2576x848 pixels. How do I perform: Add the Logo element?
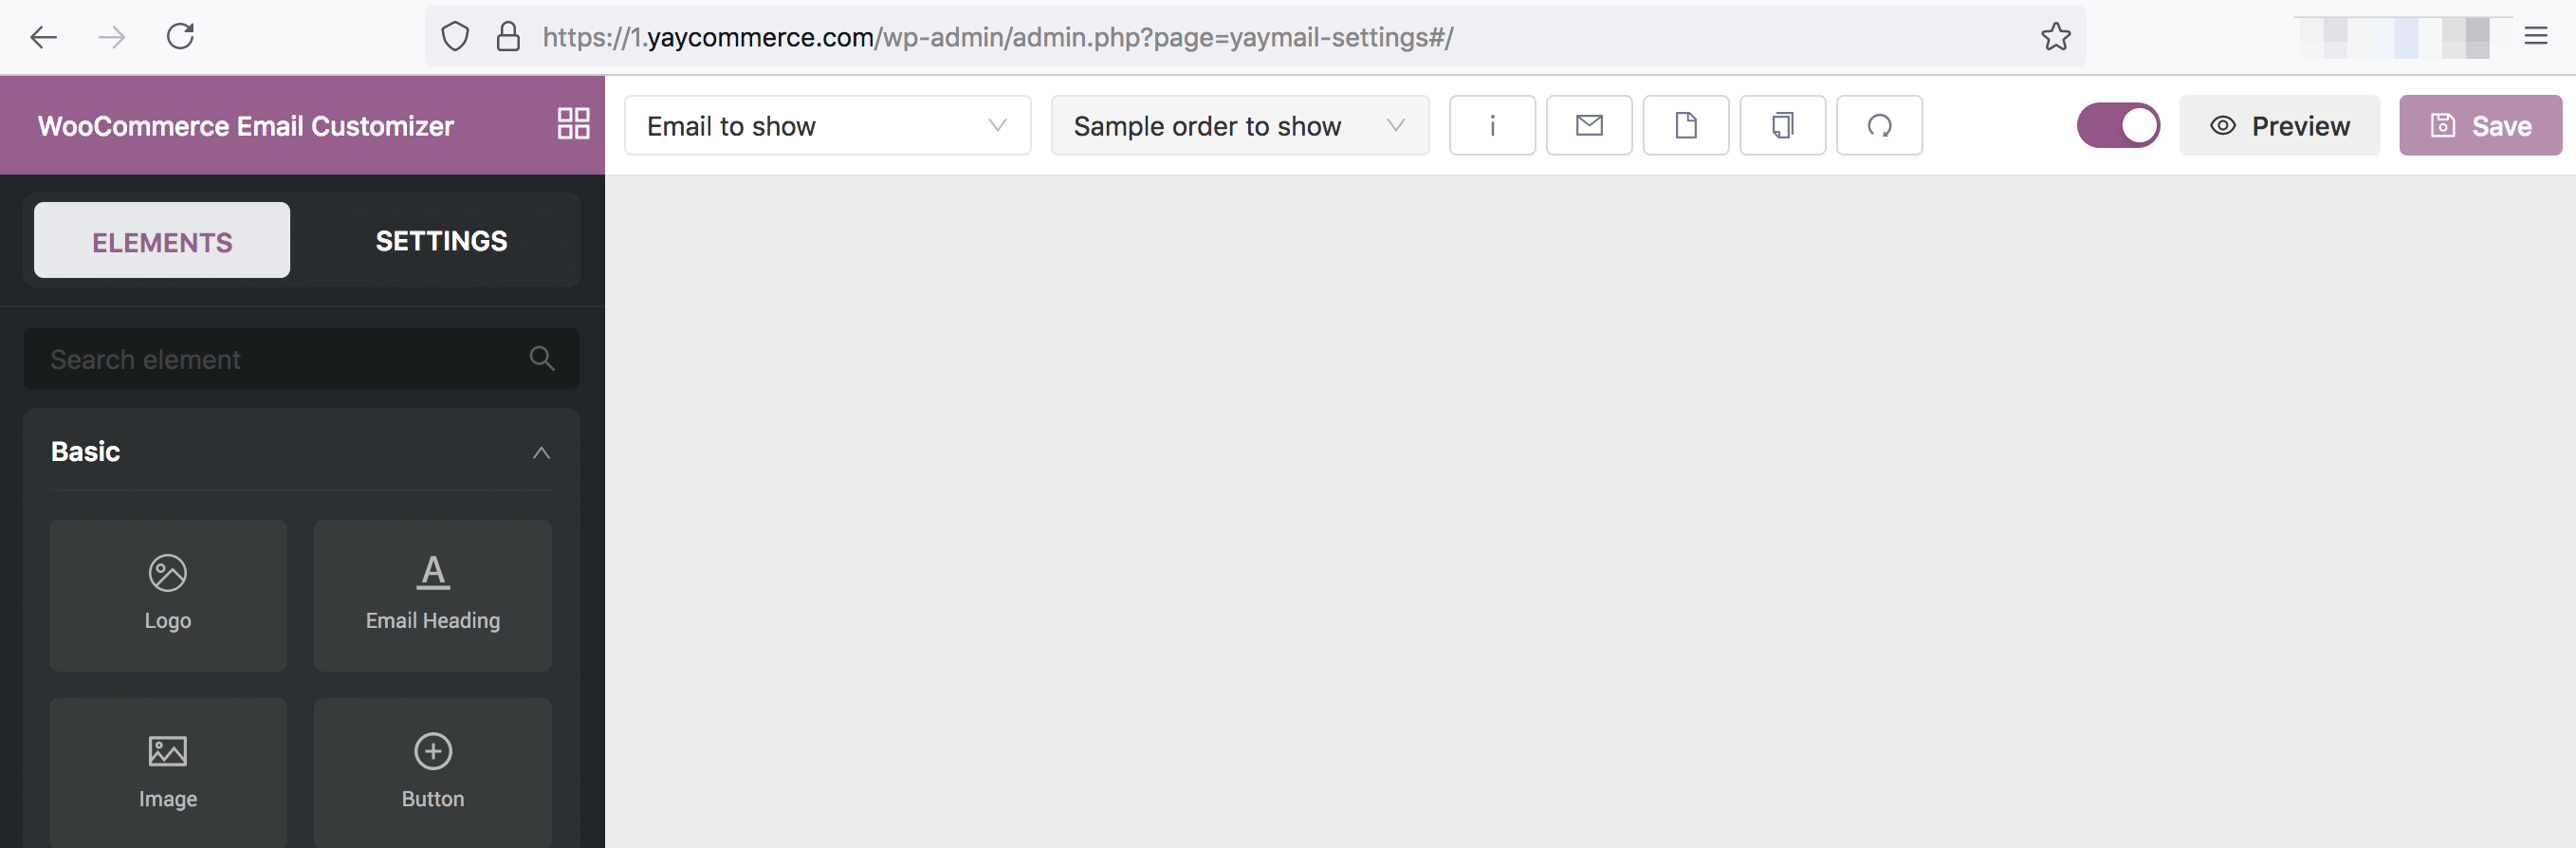pyautogui.click(x=168, y=595)
